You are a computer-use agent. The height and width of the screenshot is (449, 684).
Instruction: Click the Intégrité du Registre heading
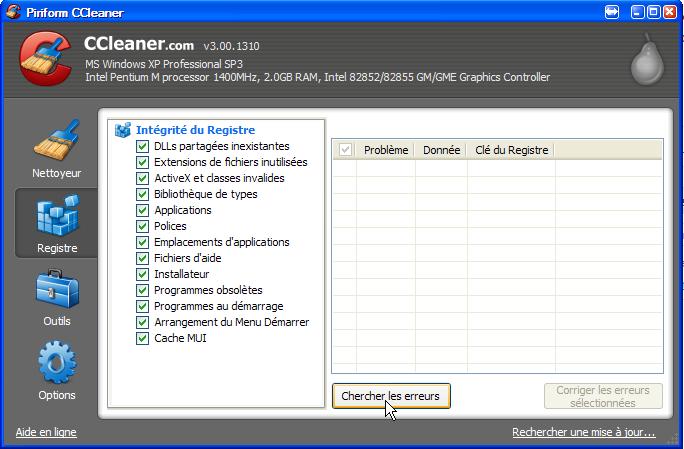[x=195, y=130]
